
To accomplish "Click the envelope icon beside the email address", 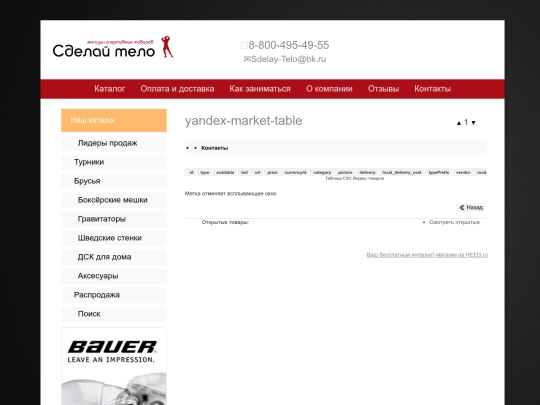I will click(x=247, y=59).
